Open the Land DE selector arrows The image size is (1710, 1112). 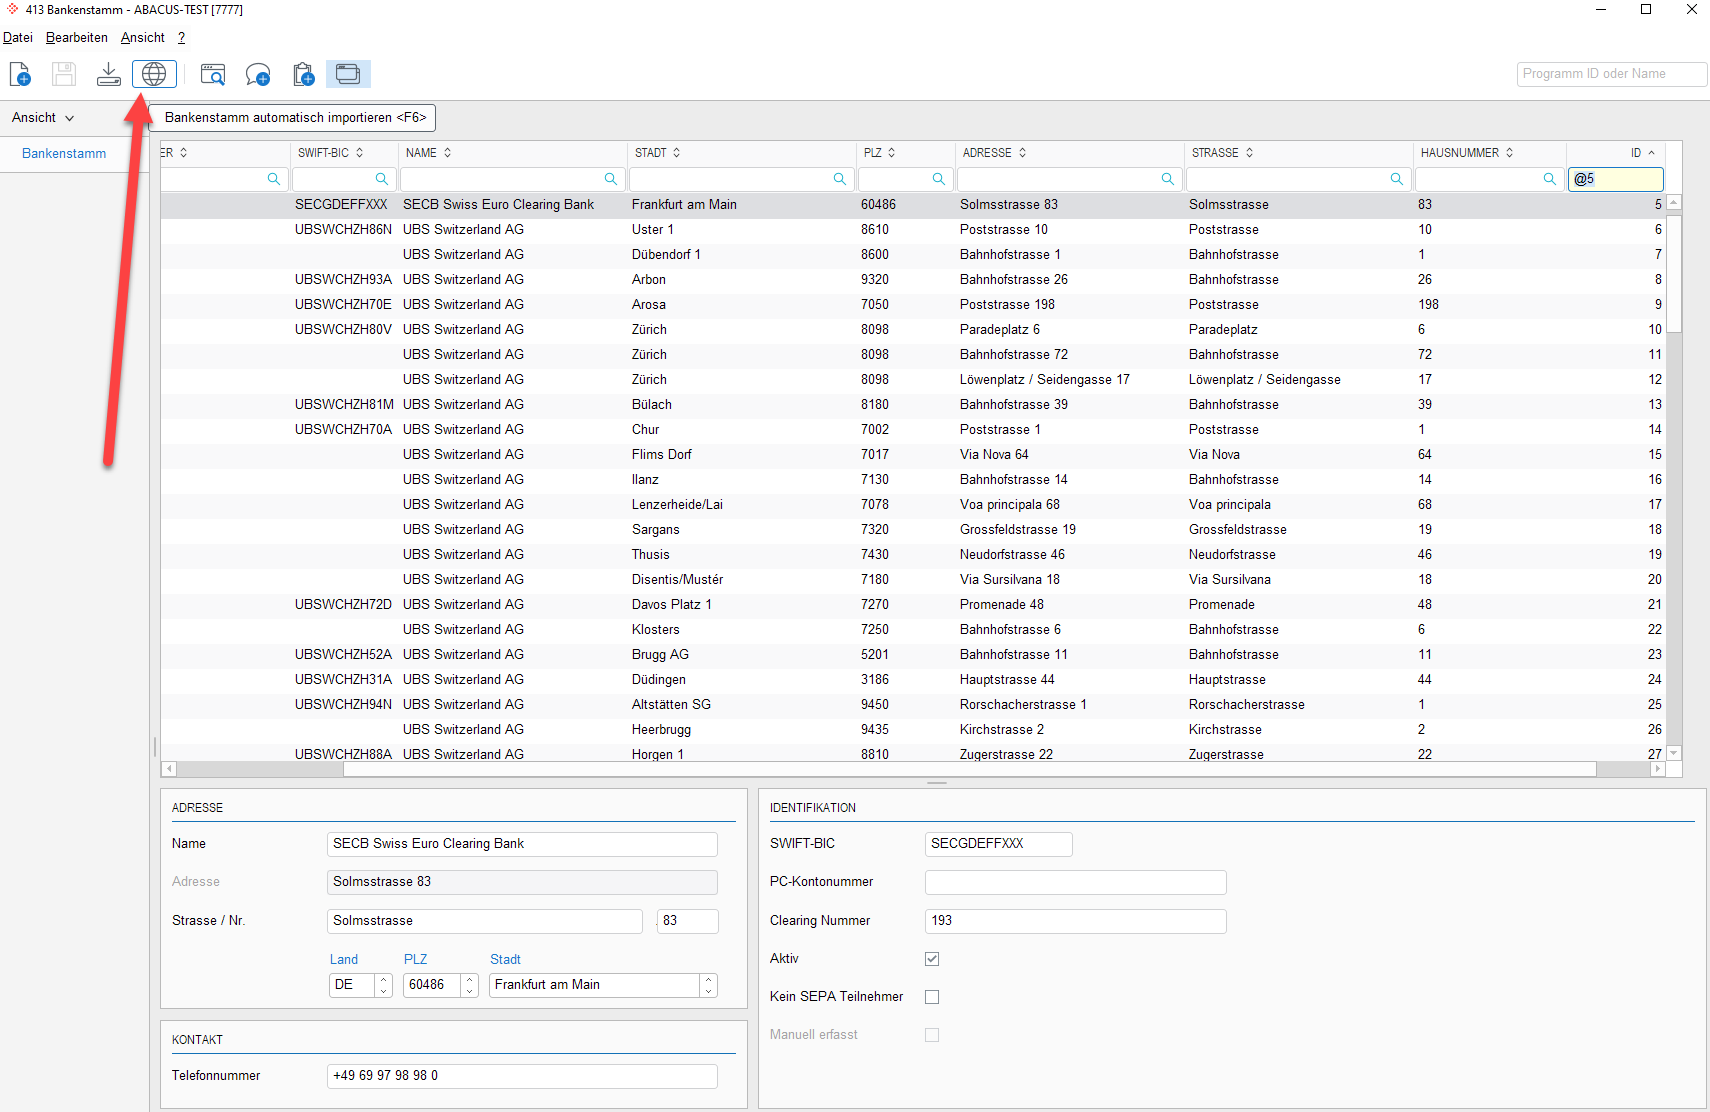click(383, 985)
